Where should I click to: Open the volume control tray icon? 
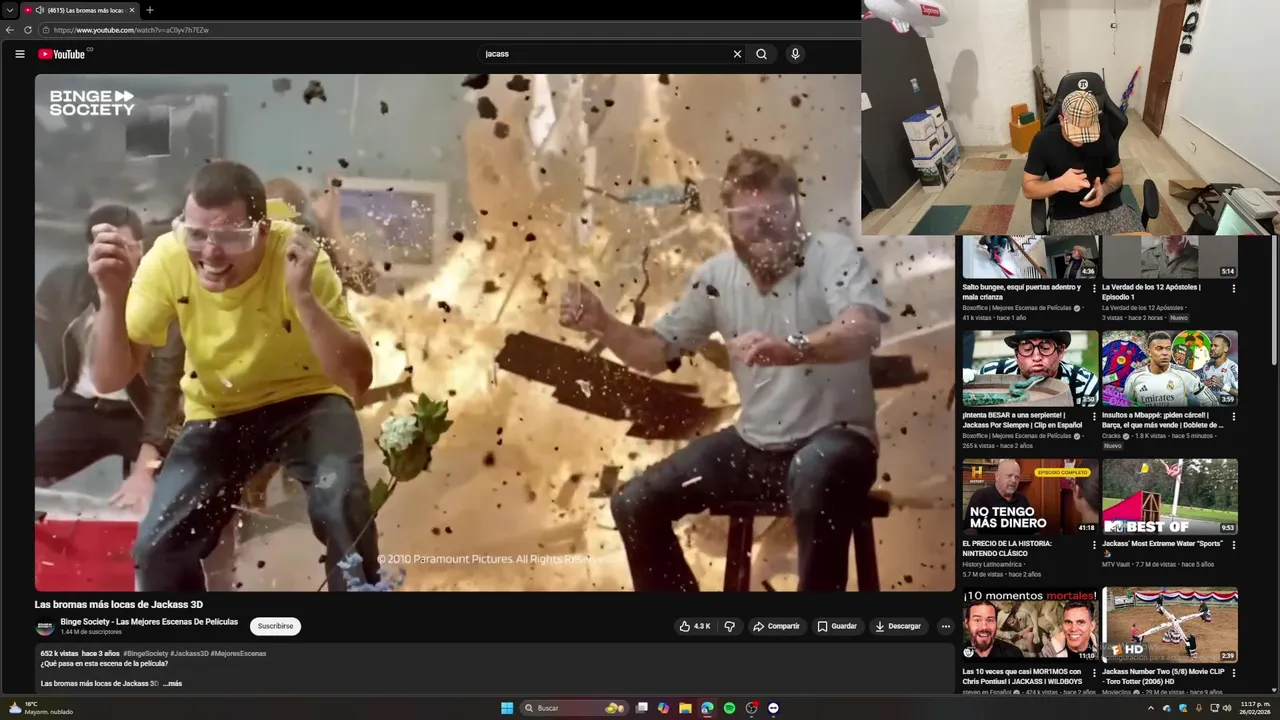coord(1227,708)
